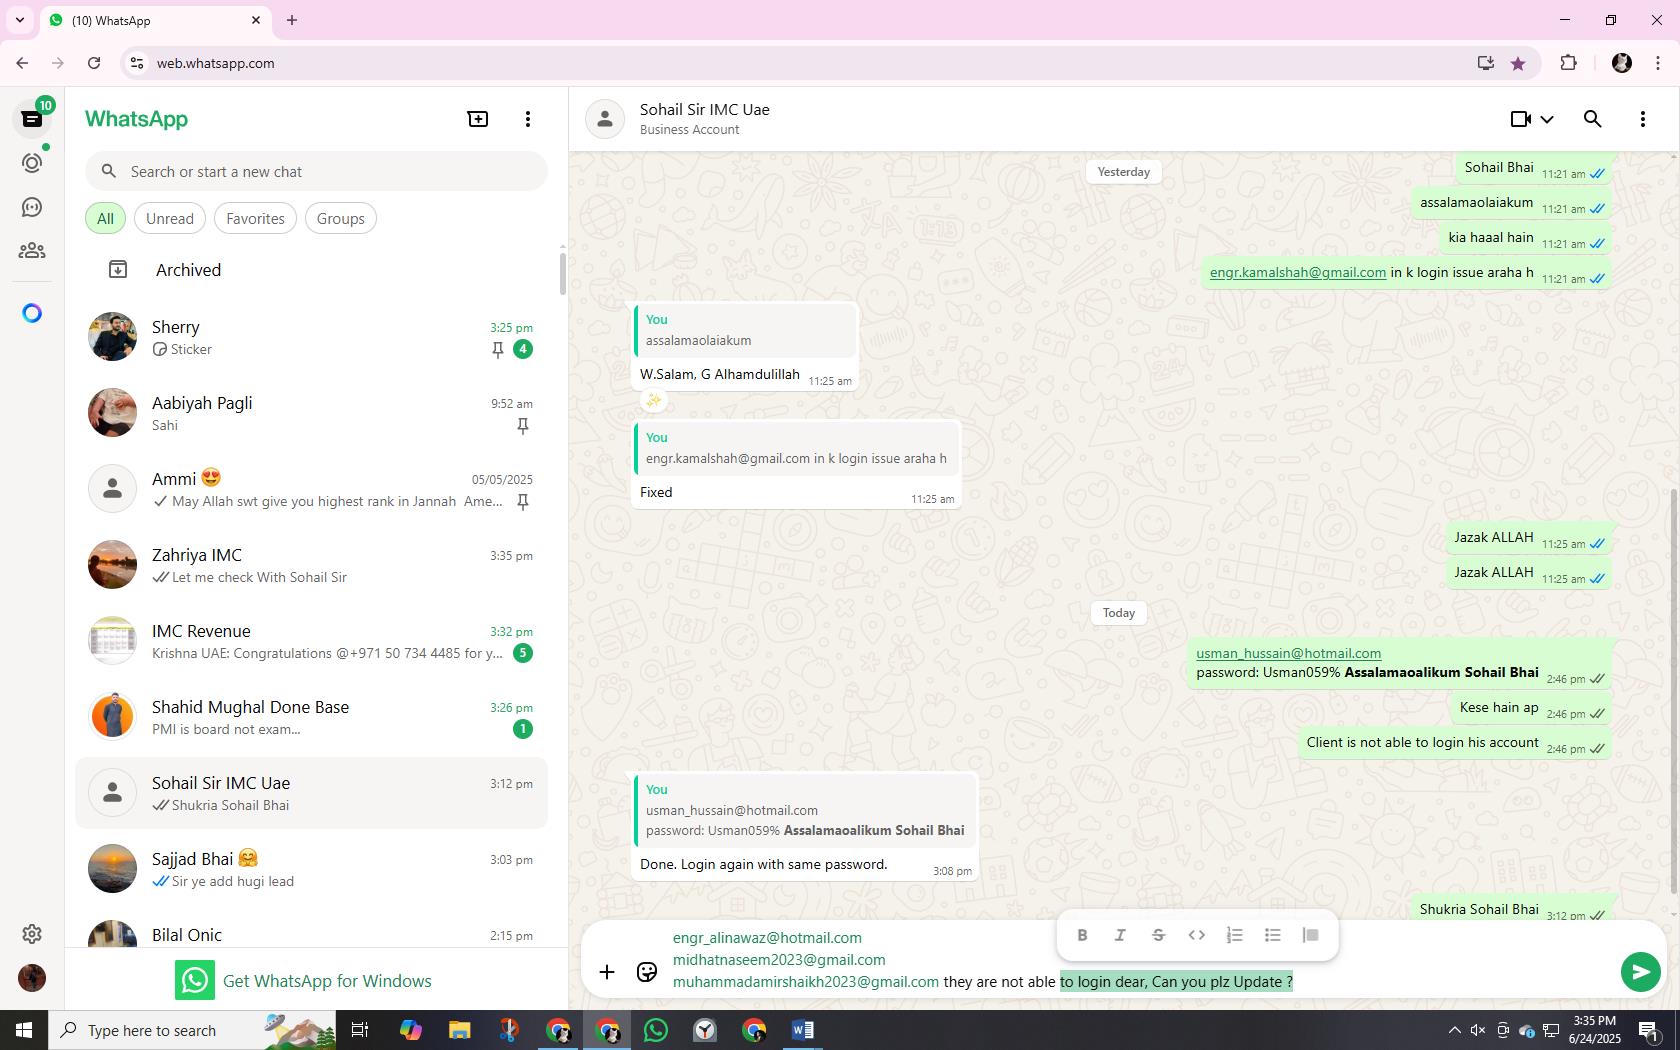This screenshot has width=1680, height=1050.
Task: Apply Bold formatting in message toolbar
Action: [x=1082, y=935]
